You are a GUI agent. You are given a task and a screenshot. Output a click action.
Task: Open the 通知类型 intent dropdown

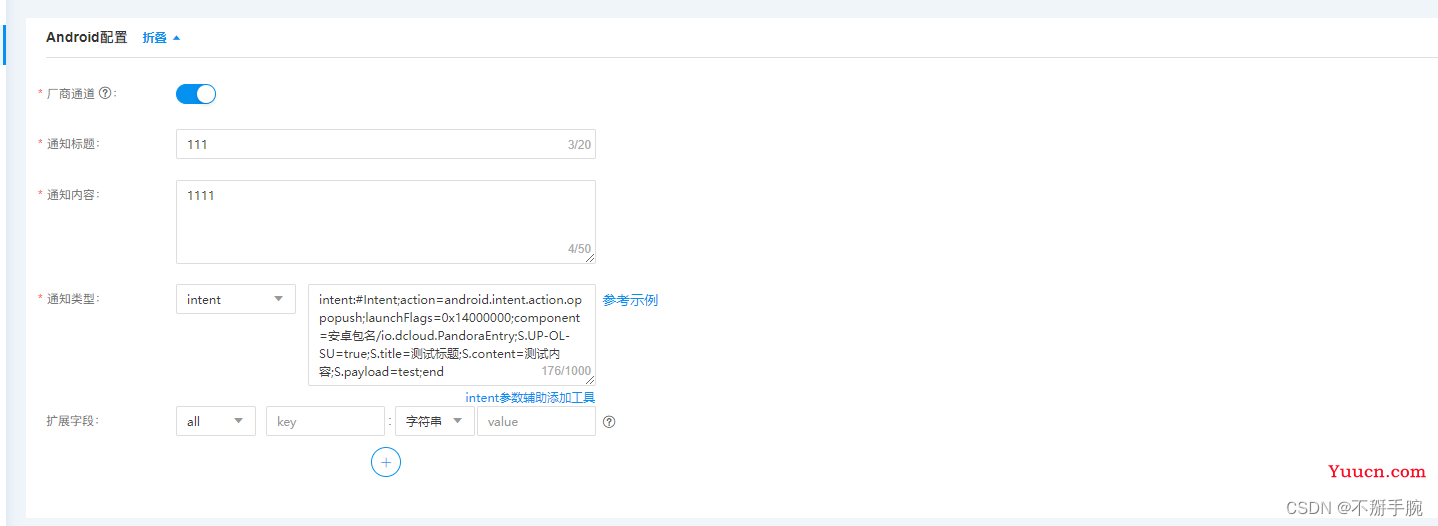[236, 299]
